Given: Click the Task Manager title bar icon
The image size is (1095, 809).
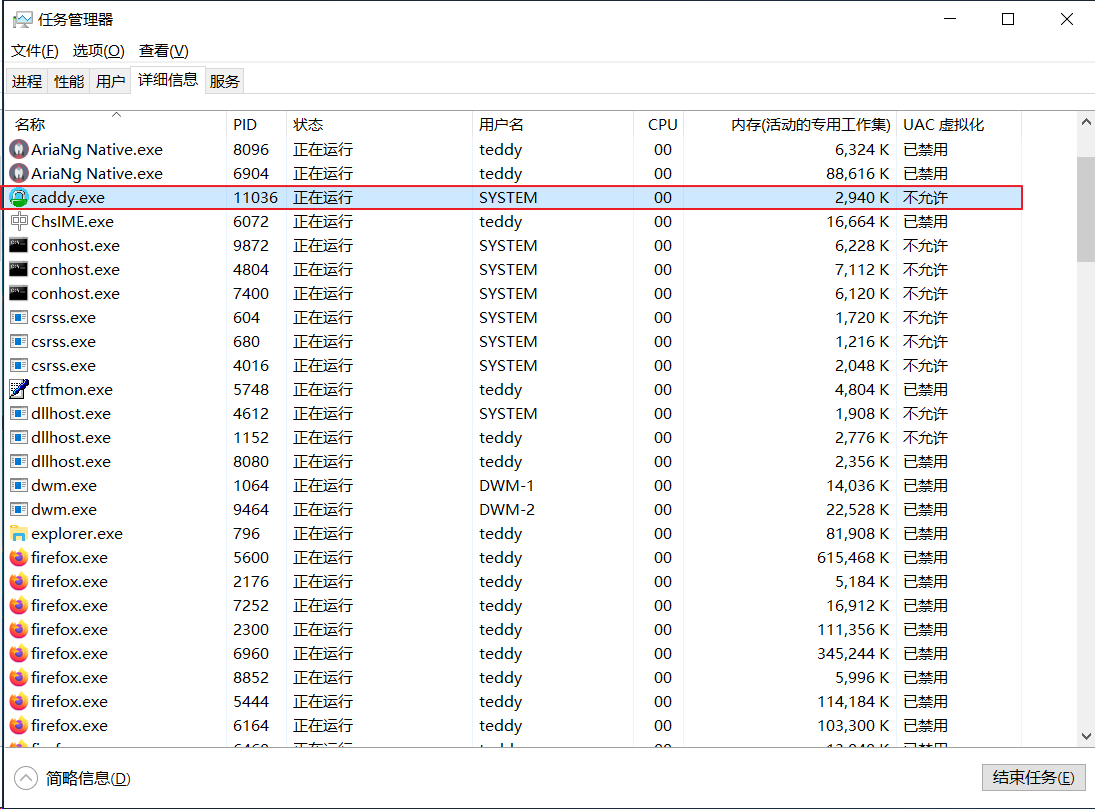Looking at the screenshot, I should pos(22,20).
